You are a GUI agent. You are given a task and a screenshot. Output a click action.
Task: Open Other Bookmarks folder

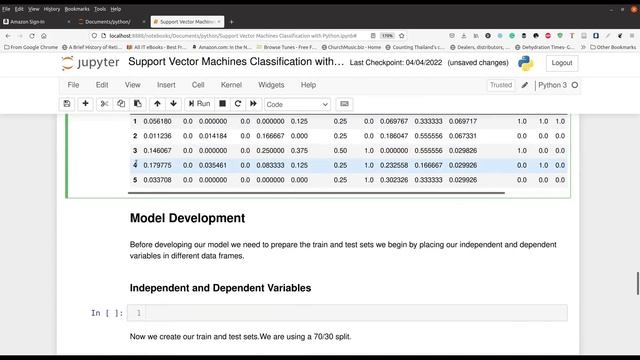[x=613, y=47]
